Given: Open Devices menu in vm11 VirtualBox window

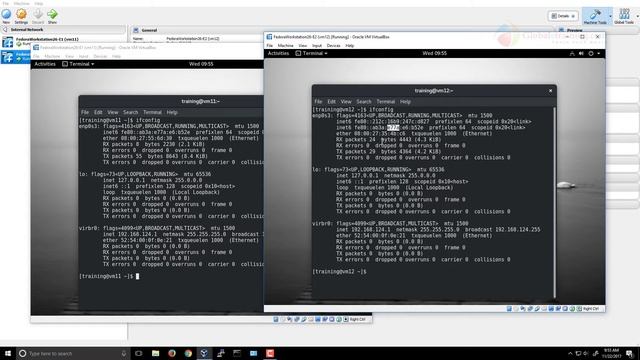Looking at the screenshot, I should point(100,56).
